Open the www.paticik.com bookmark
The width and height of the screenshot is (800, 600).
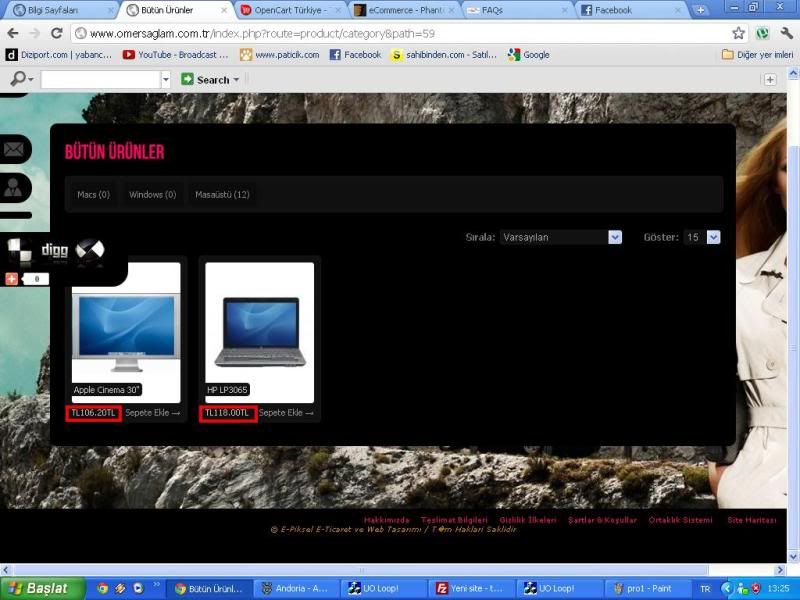[x=280, y=55]
